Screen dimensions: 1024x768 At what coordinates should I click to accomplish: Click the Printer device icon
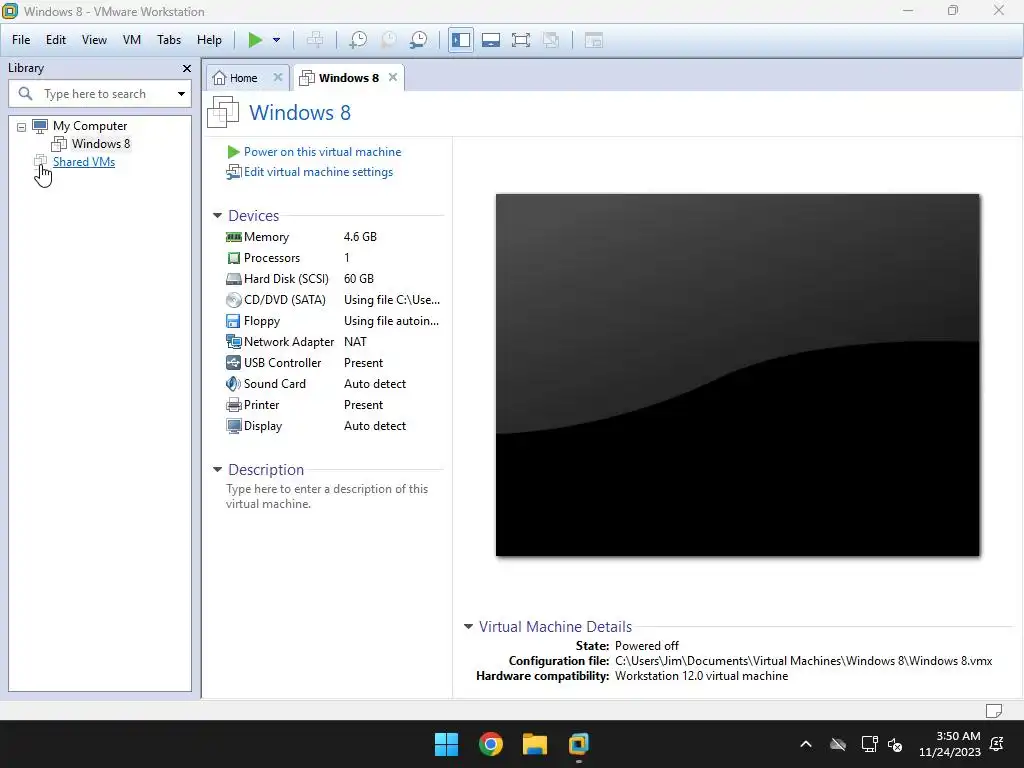(x=233, y=405)
